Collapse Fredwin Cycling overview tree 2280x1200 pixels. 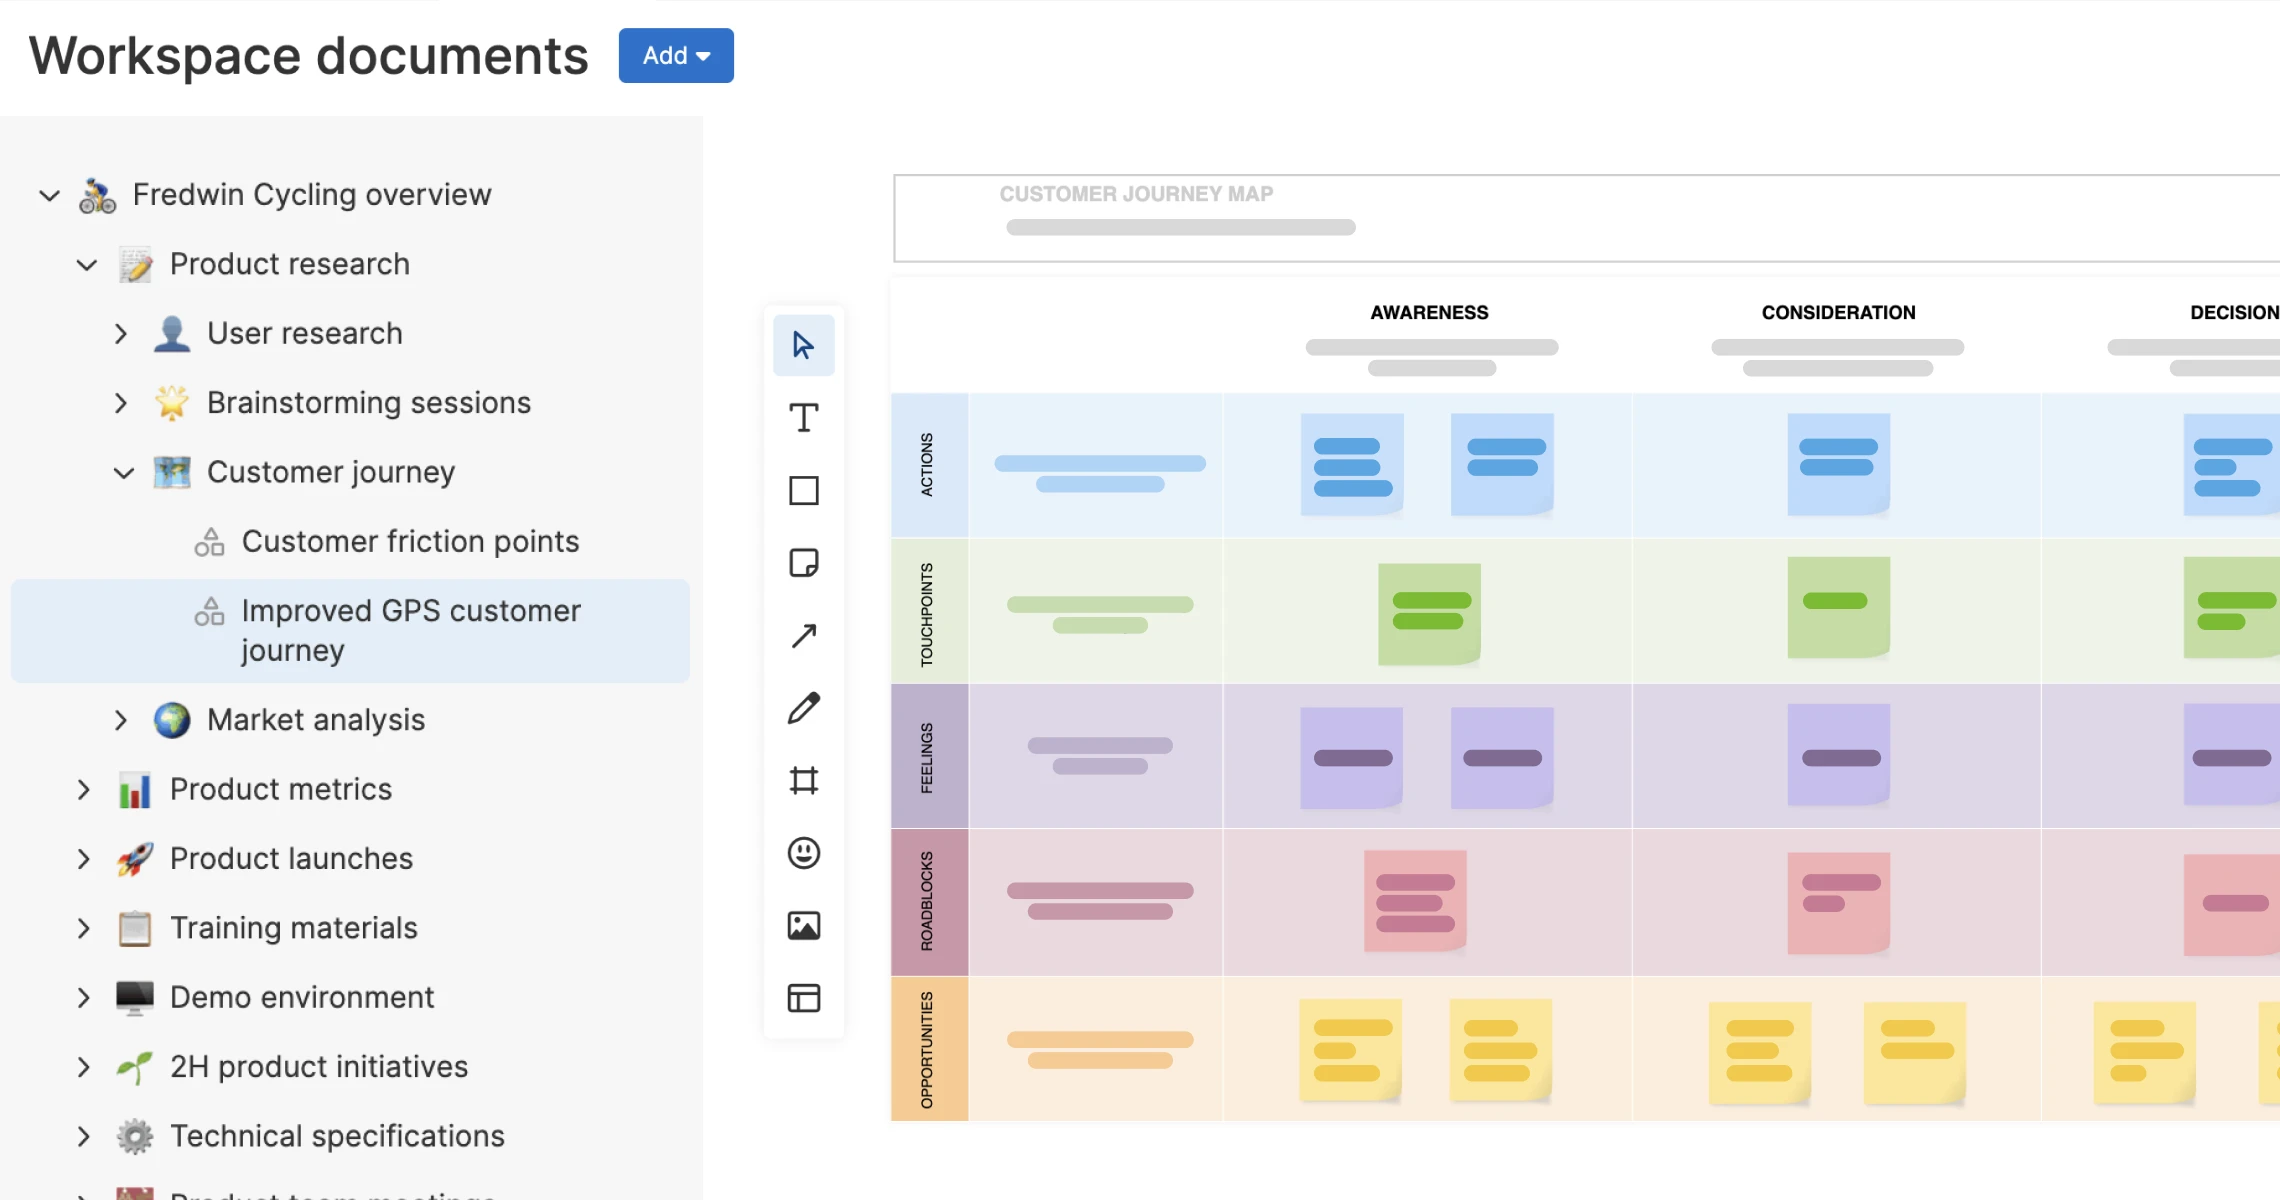[x=49, y=195]
